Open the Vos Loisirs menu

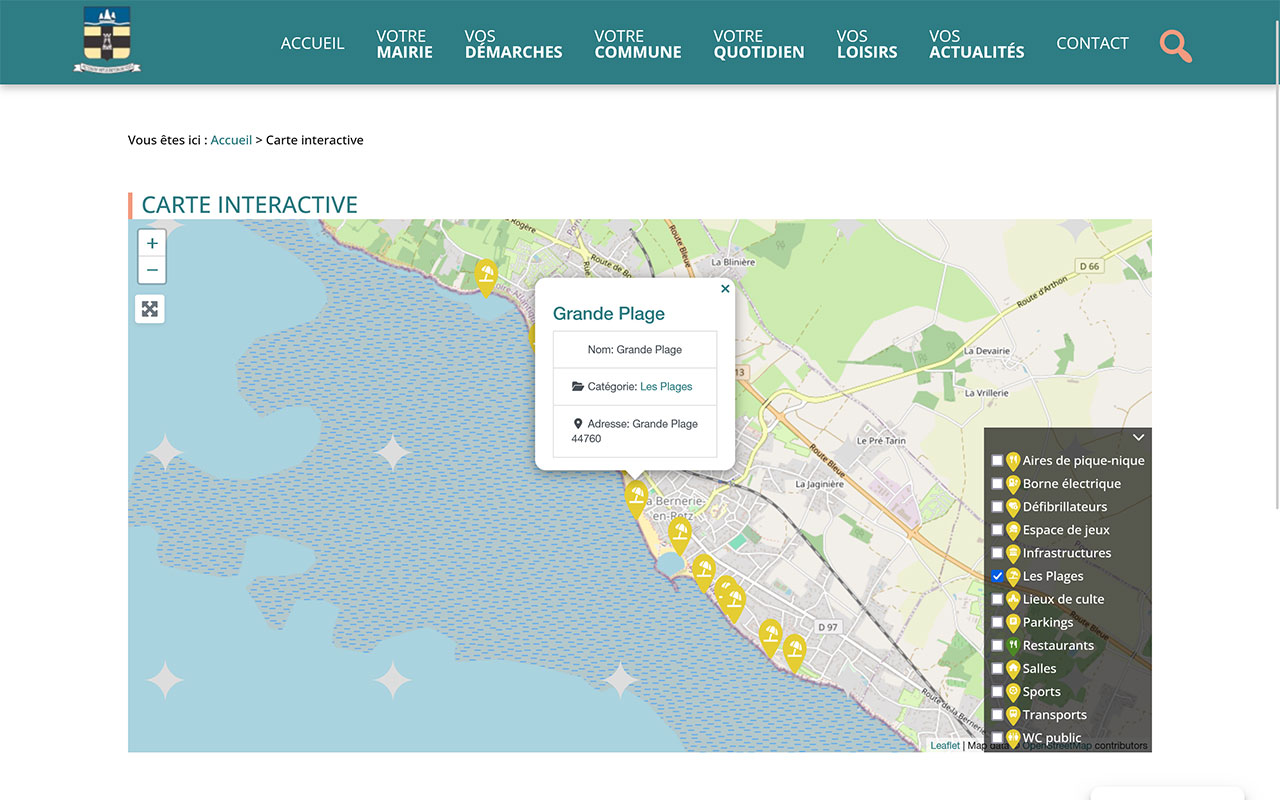click(867, 44)
